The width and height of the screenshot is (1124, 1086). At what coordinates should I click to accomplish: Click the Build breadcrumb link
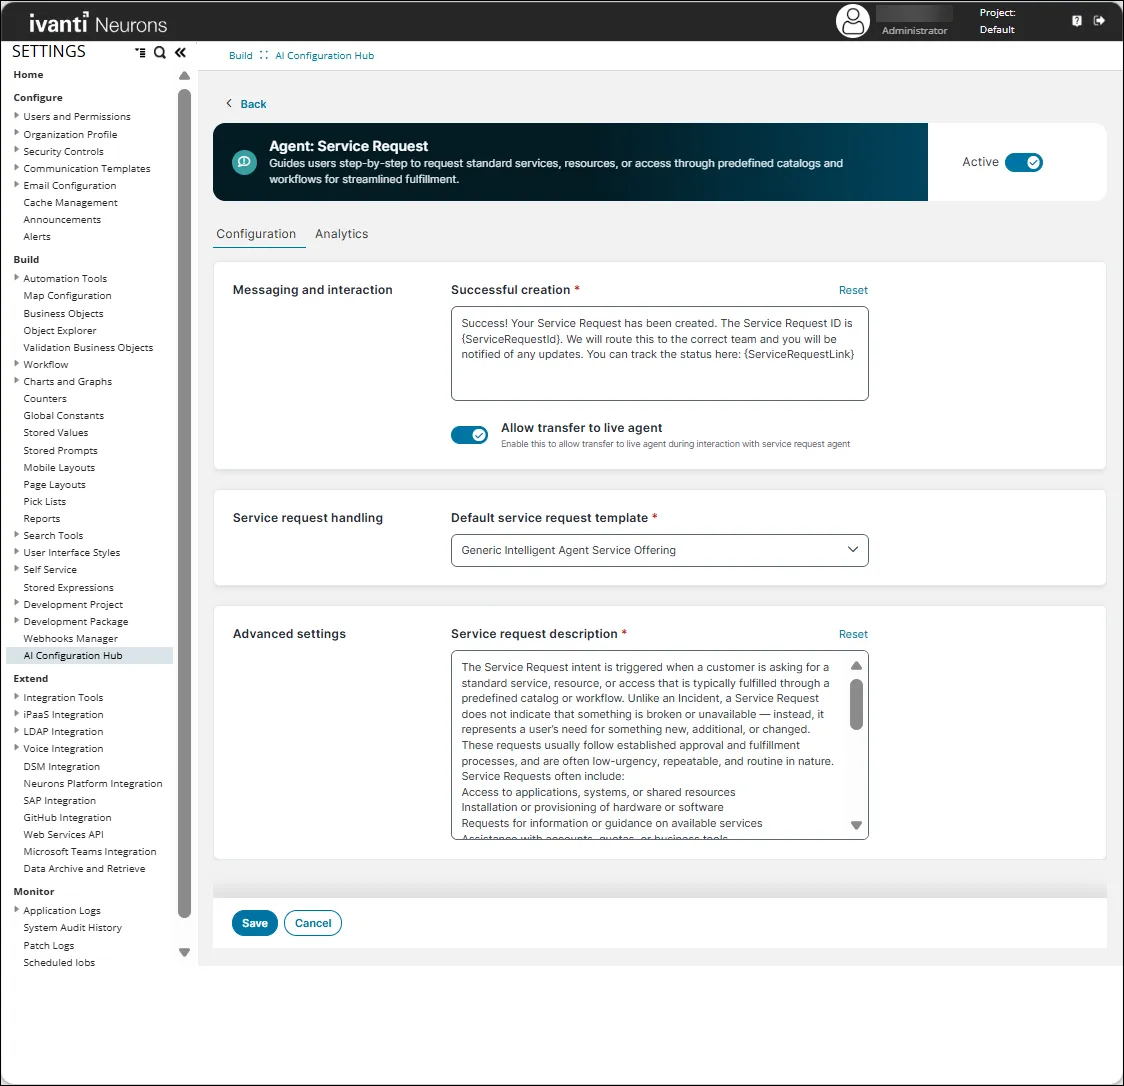point(241,56)
